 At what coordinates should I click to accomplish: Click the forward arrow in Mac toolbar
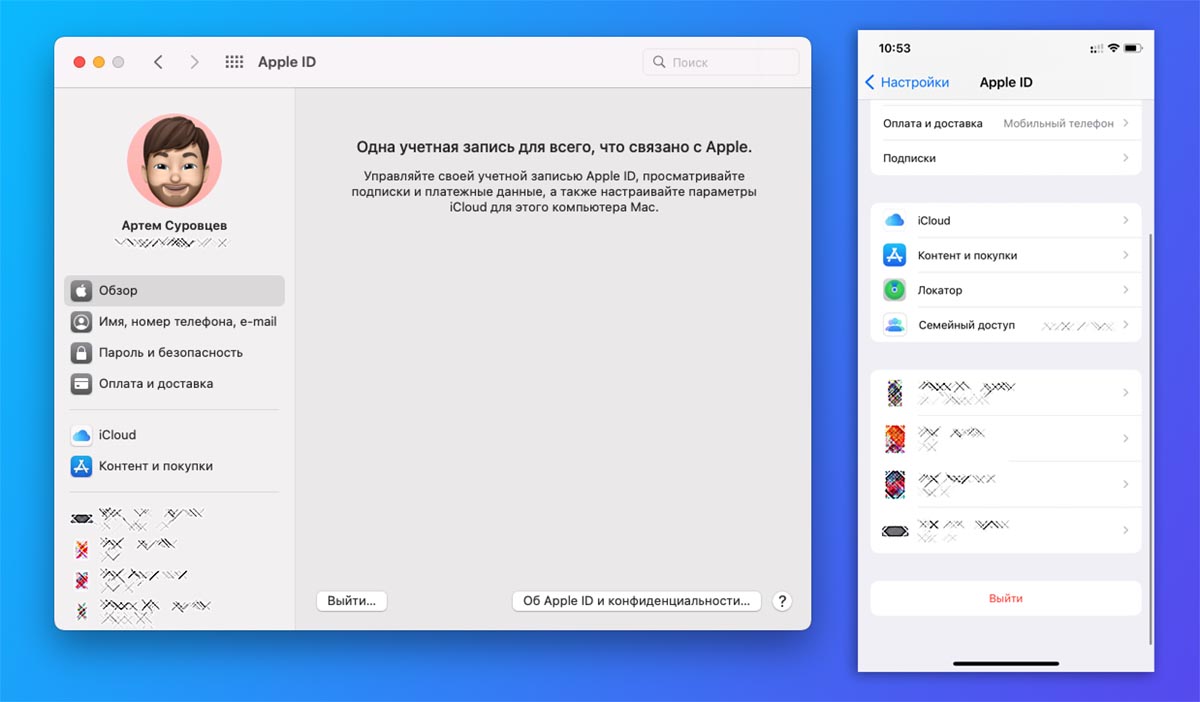194,62
